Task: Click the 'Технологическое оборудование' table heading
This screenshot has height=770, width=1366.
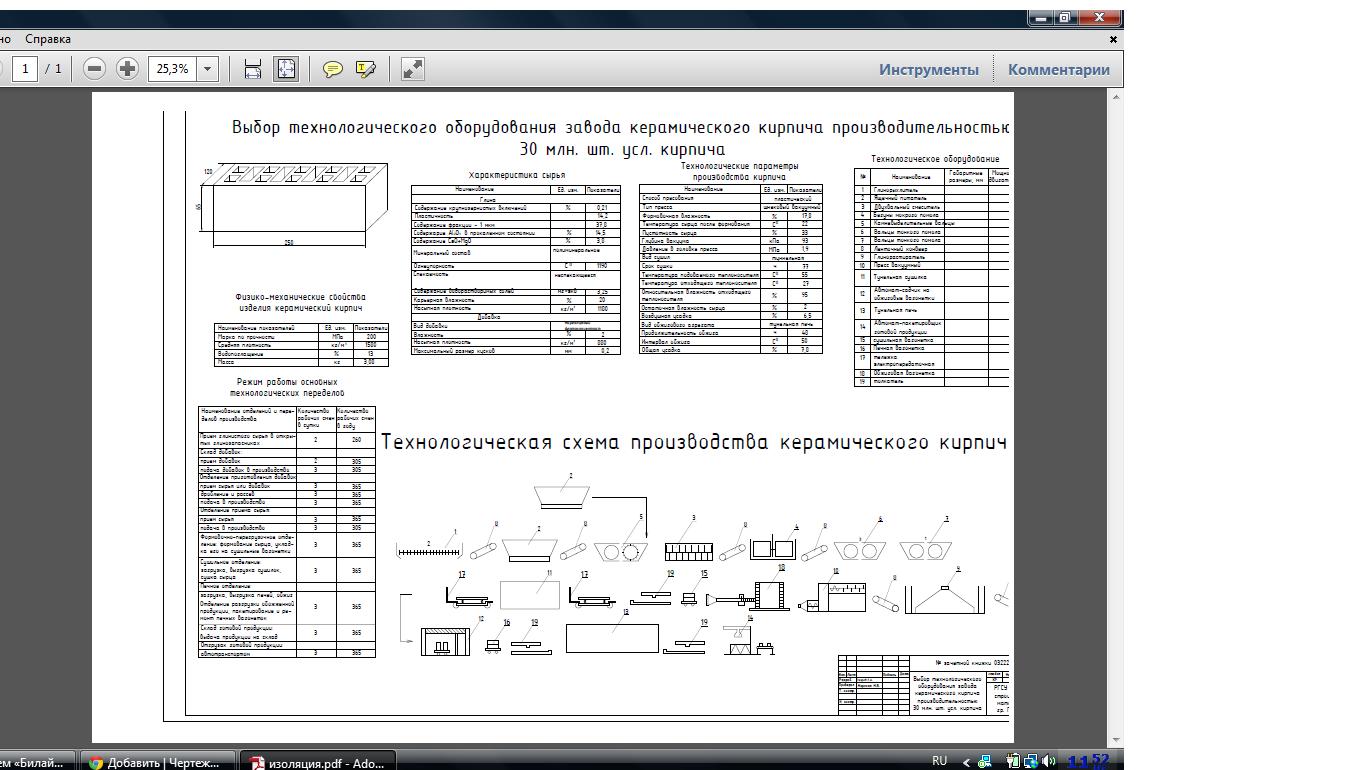Action: coord(935,159)
